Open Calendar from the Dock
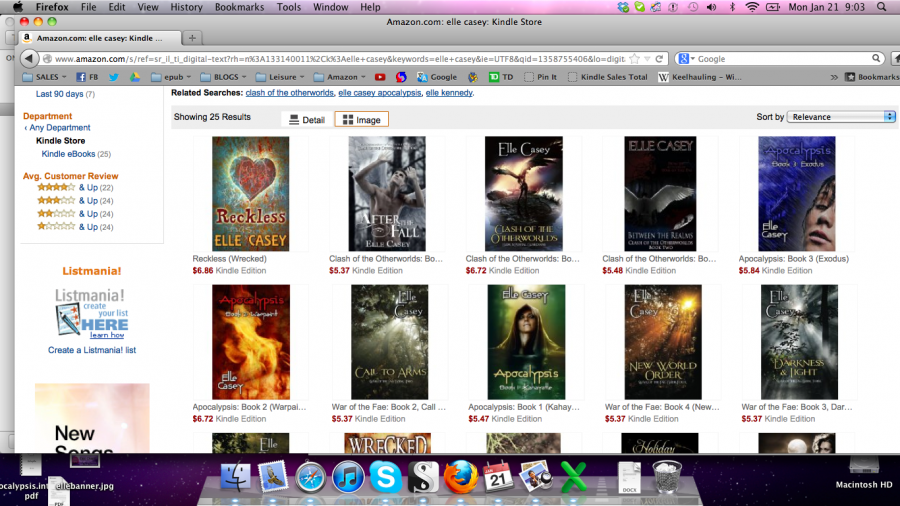900x506 pixels. tap(498, 476)
